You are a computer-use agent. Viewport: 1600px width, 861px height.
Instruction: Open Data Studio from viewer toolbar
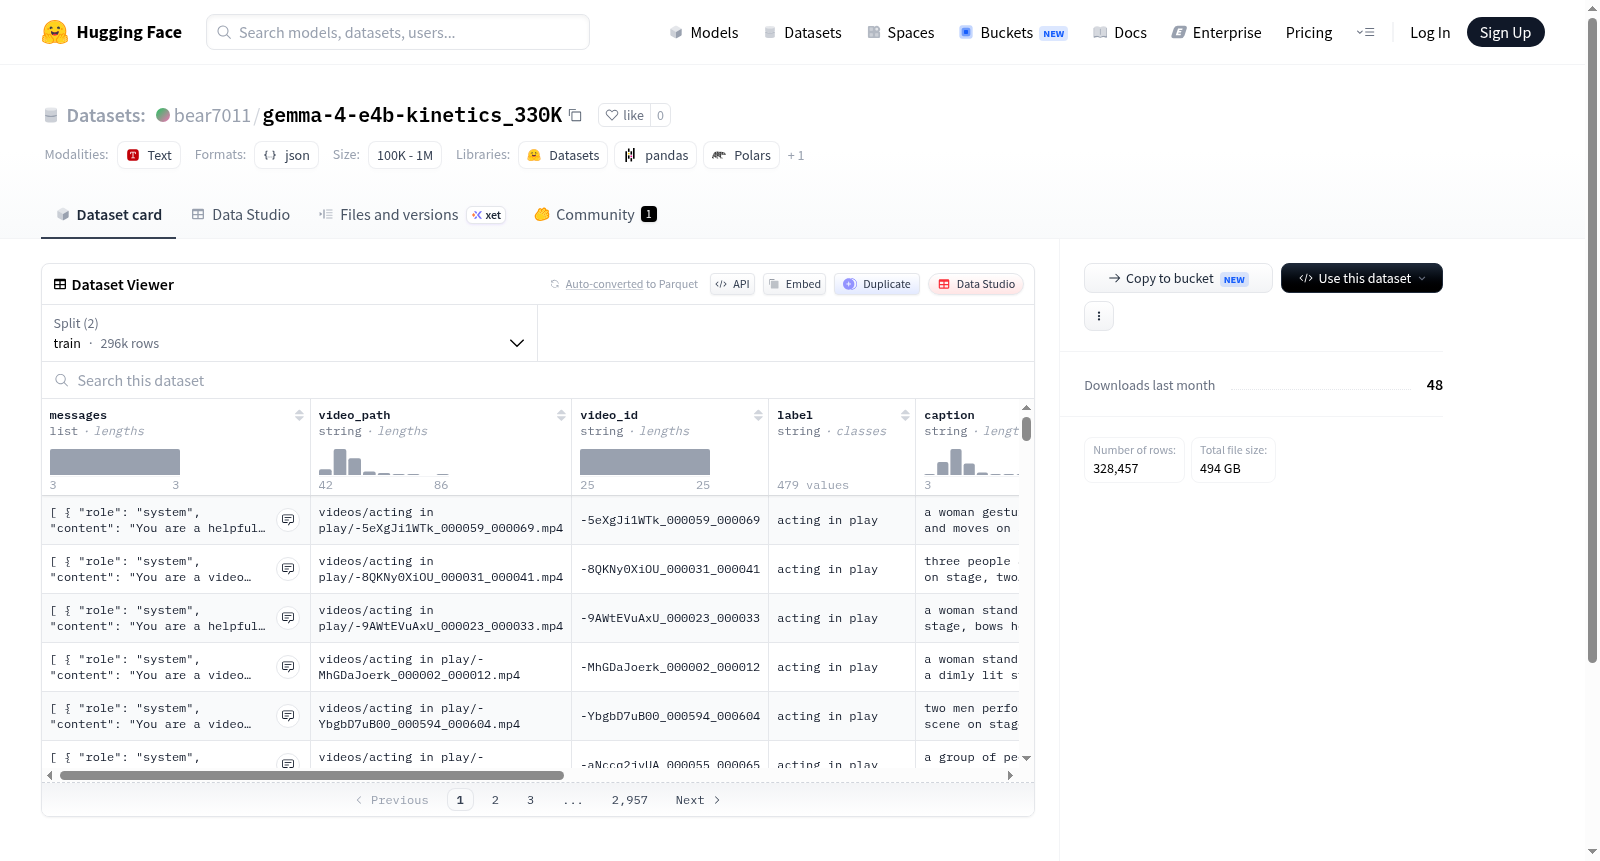(x=976, y=284)
